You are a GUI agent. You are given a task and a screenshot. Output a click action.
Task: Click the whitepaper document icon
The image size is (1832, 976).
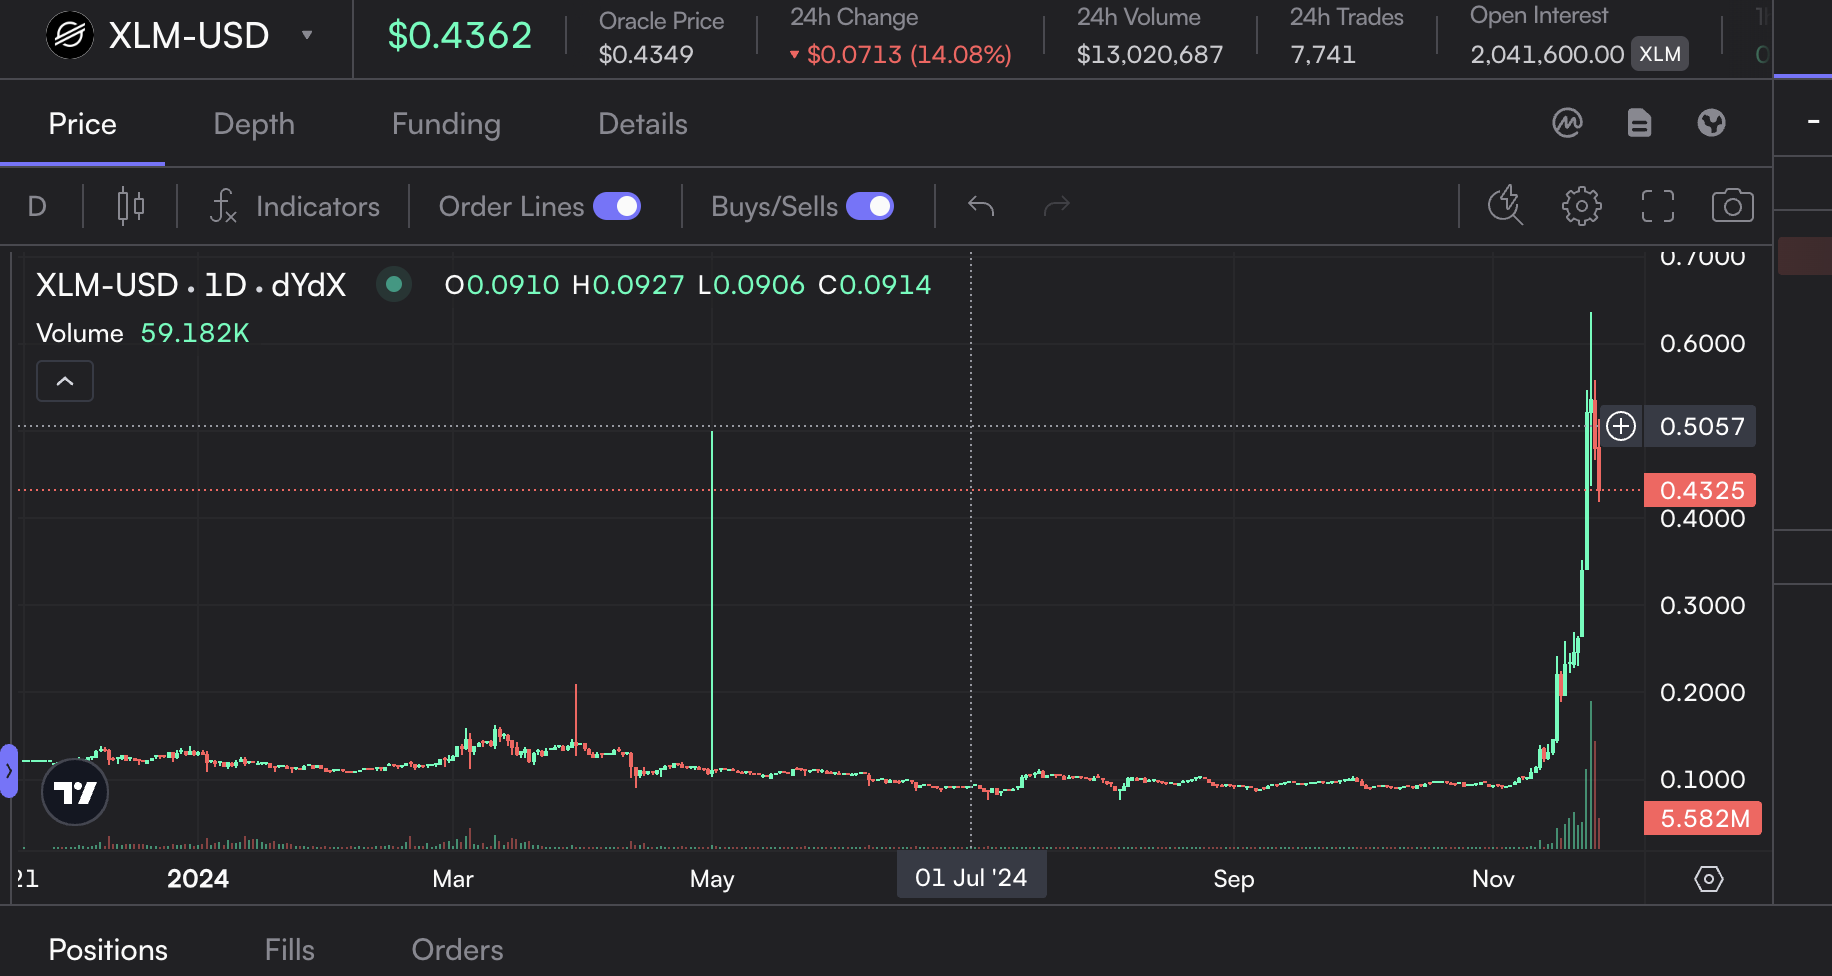coord(1639,123)
